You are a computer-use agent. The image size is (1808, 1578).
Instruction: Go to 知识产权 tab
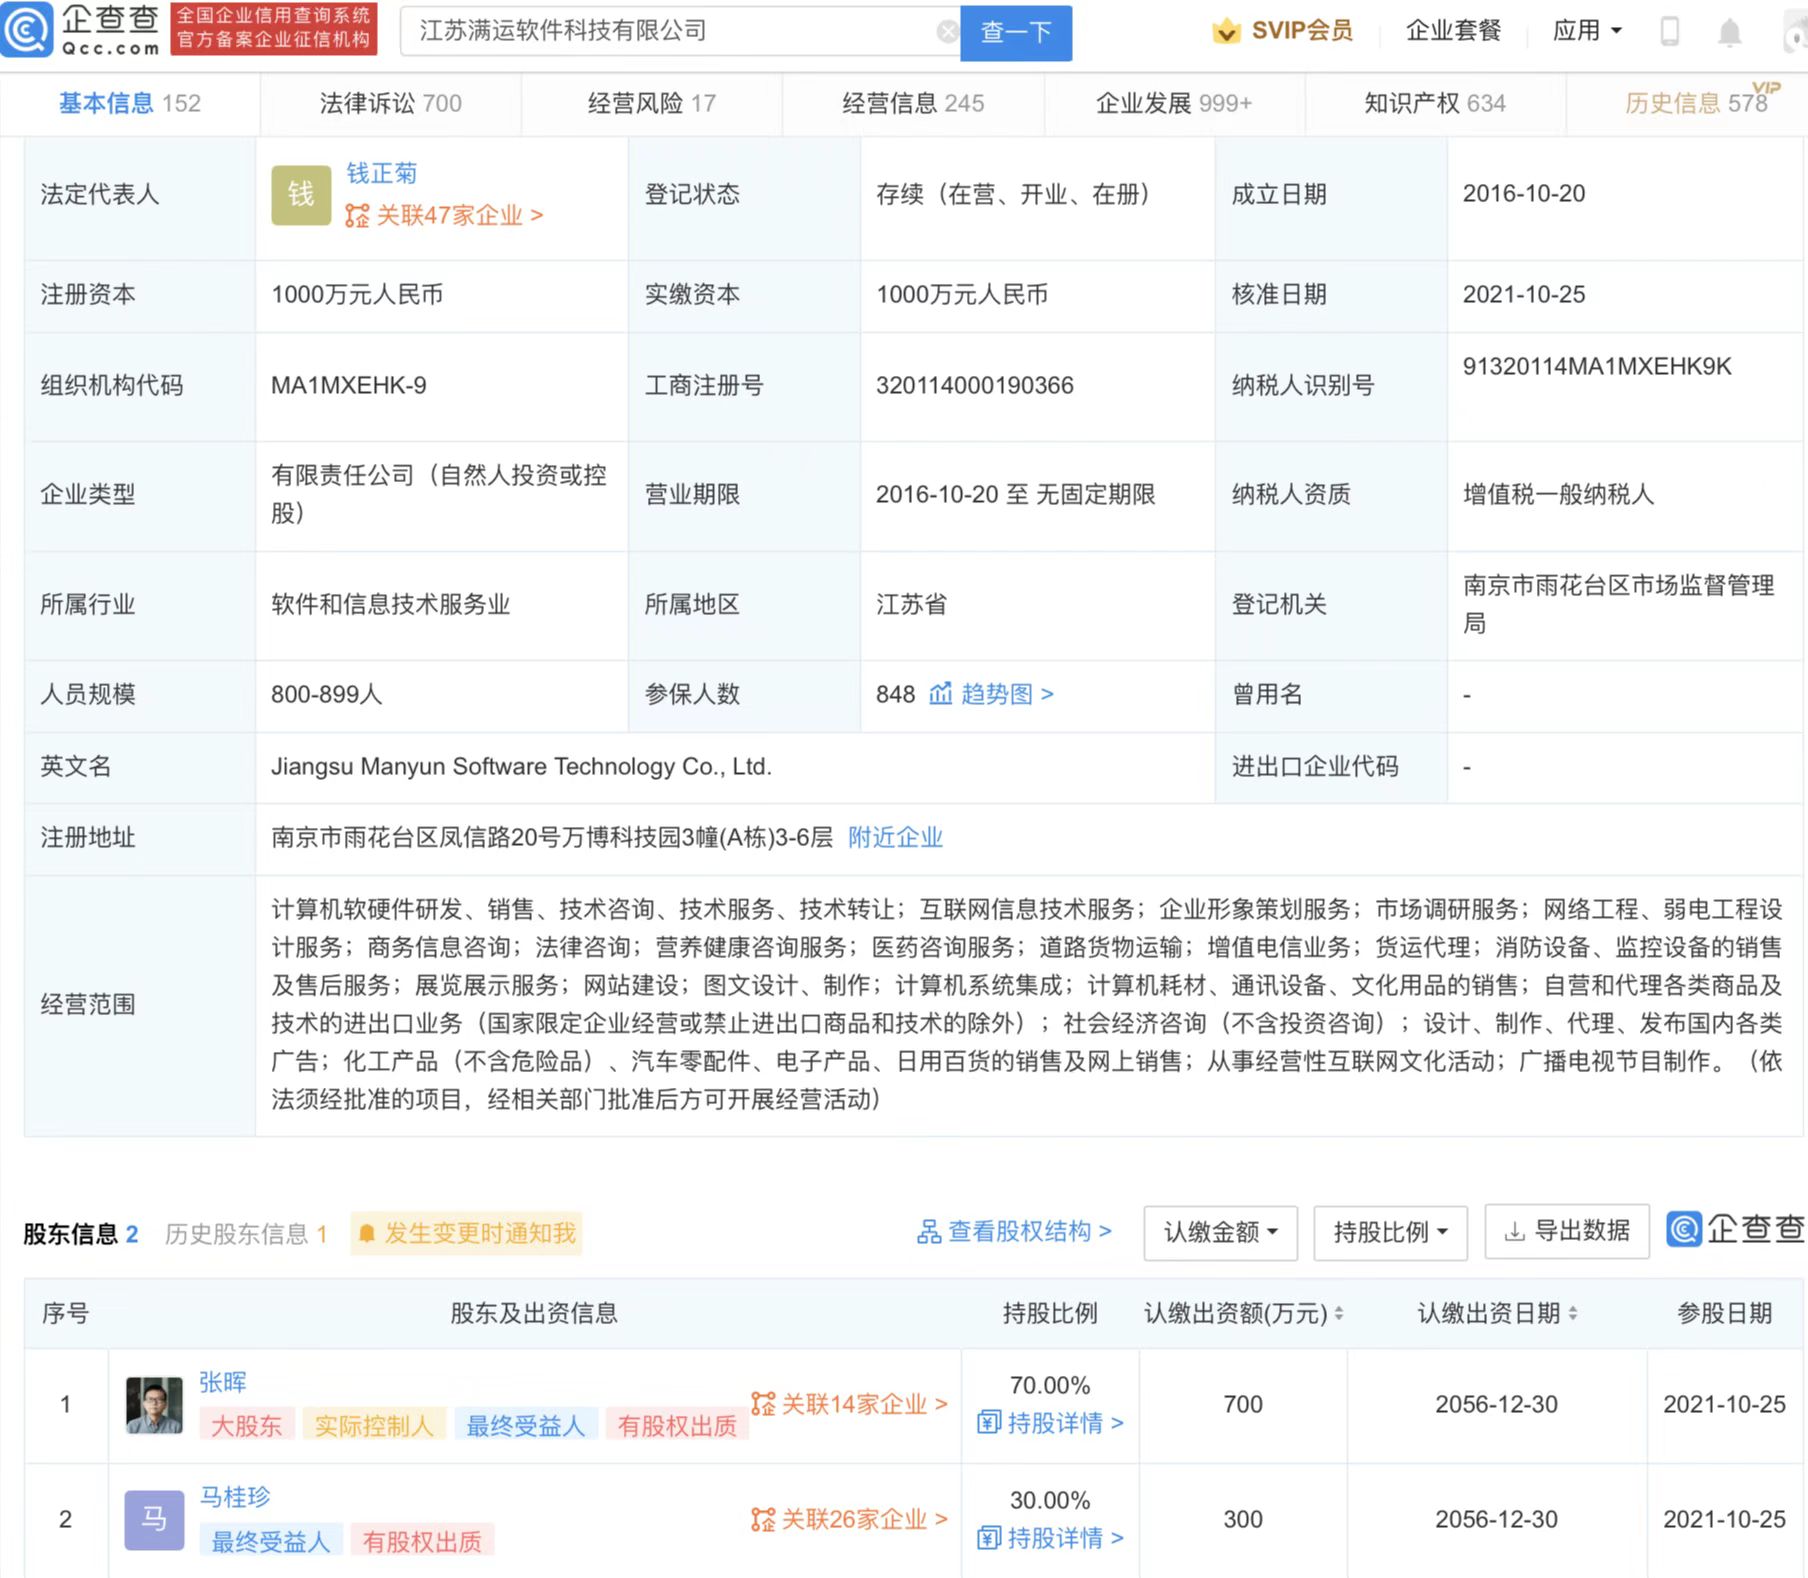[x=1435, y=103]
